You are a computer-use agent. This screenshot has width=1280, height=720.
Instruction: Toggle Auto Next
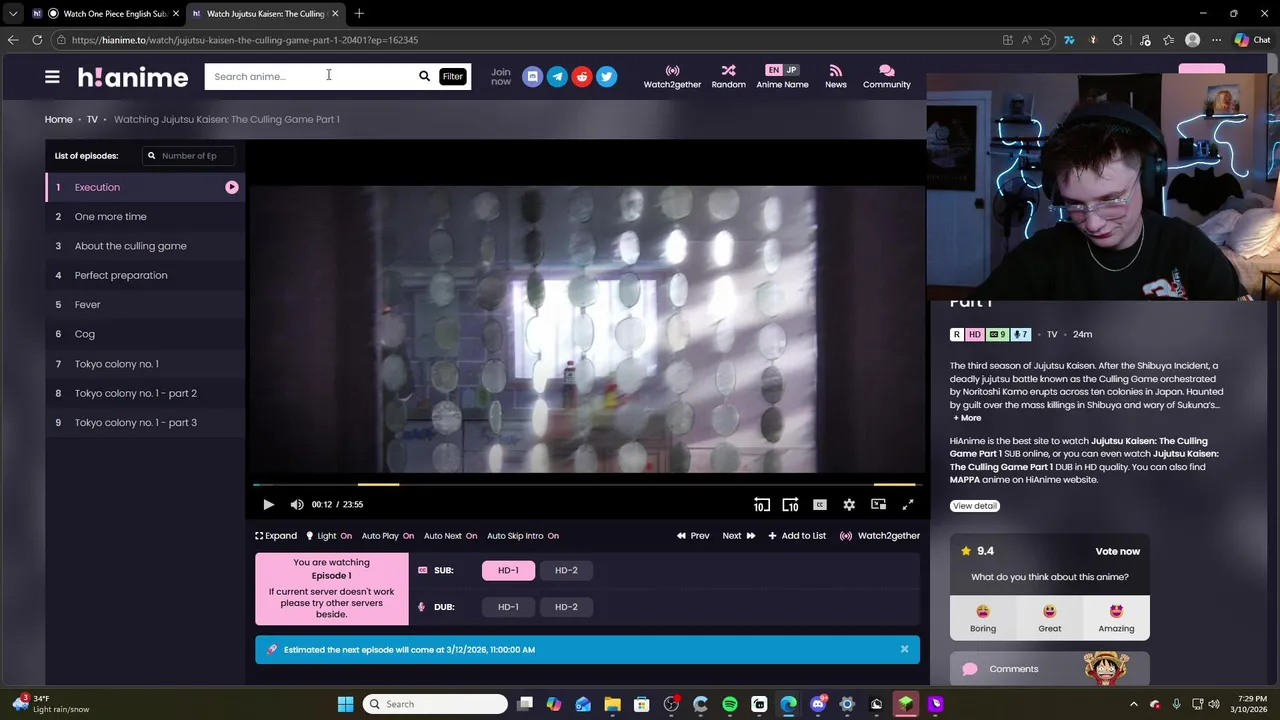[450, 536]
